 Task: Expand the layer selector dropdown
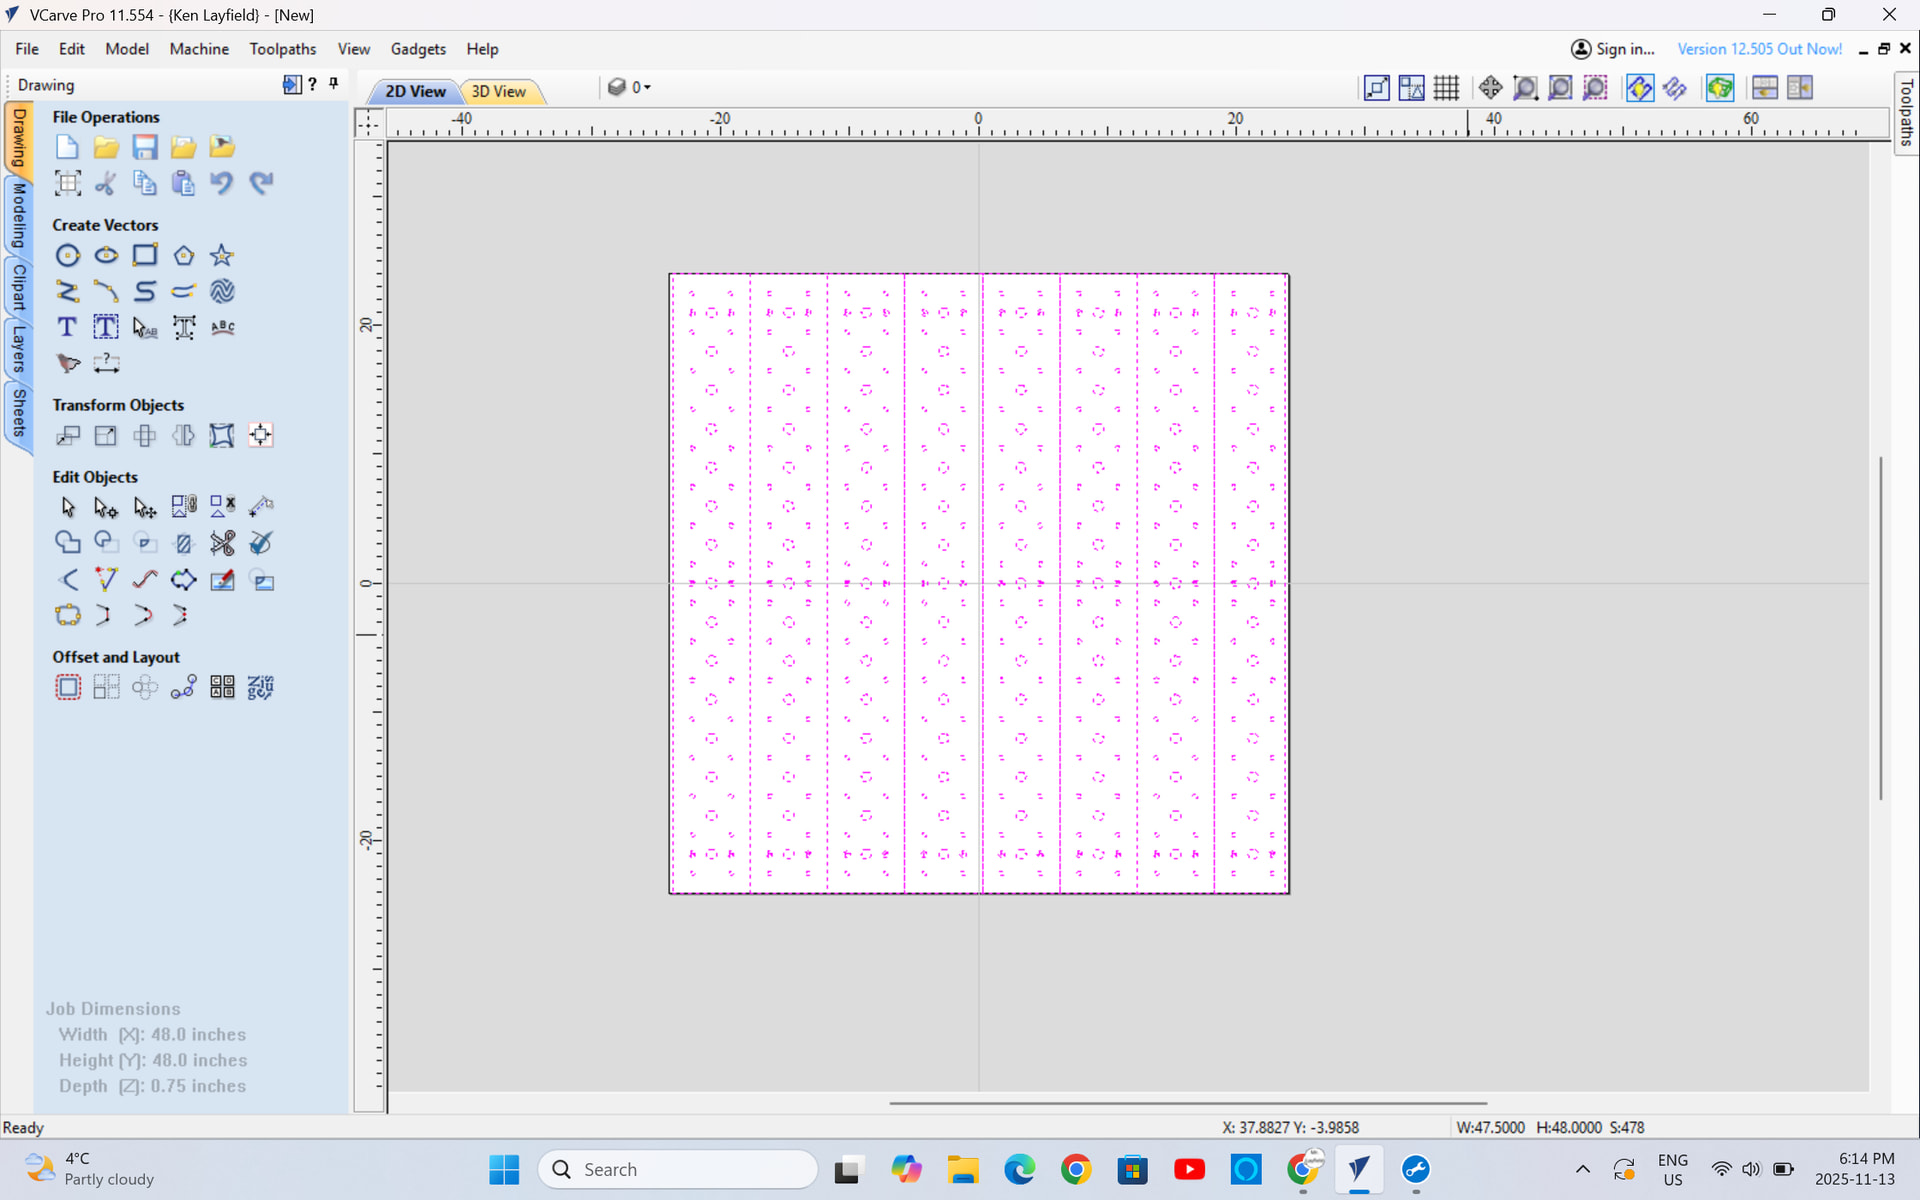tap(647, 88)
